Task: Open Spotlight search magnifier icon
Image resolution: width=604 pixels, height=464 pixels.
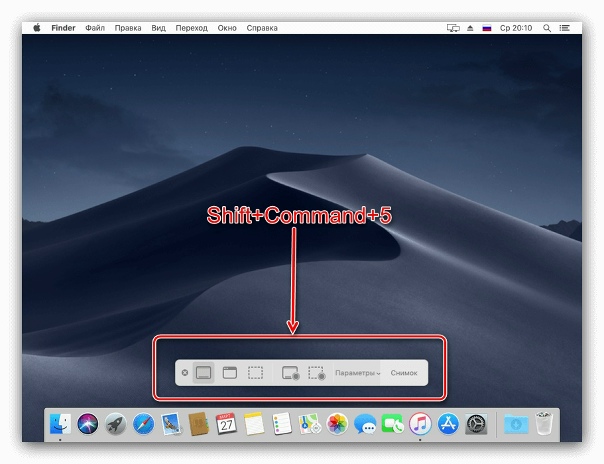Action: point(547,28)
